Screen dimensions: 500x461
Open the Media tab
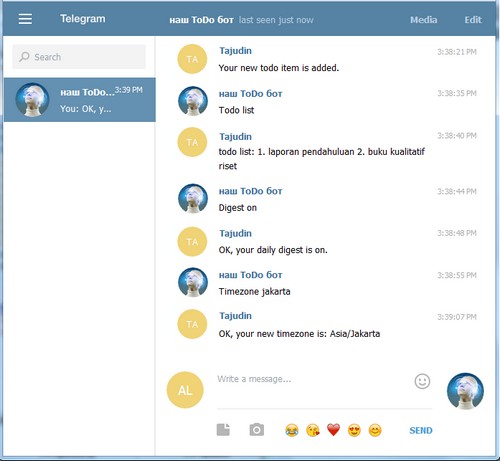[x=423, y=20]
